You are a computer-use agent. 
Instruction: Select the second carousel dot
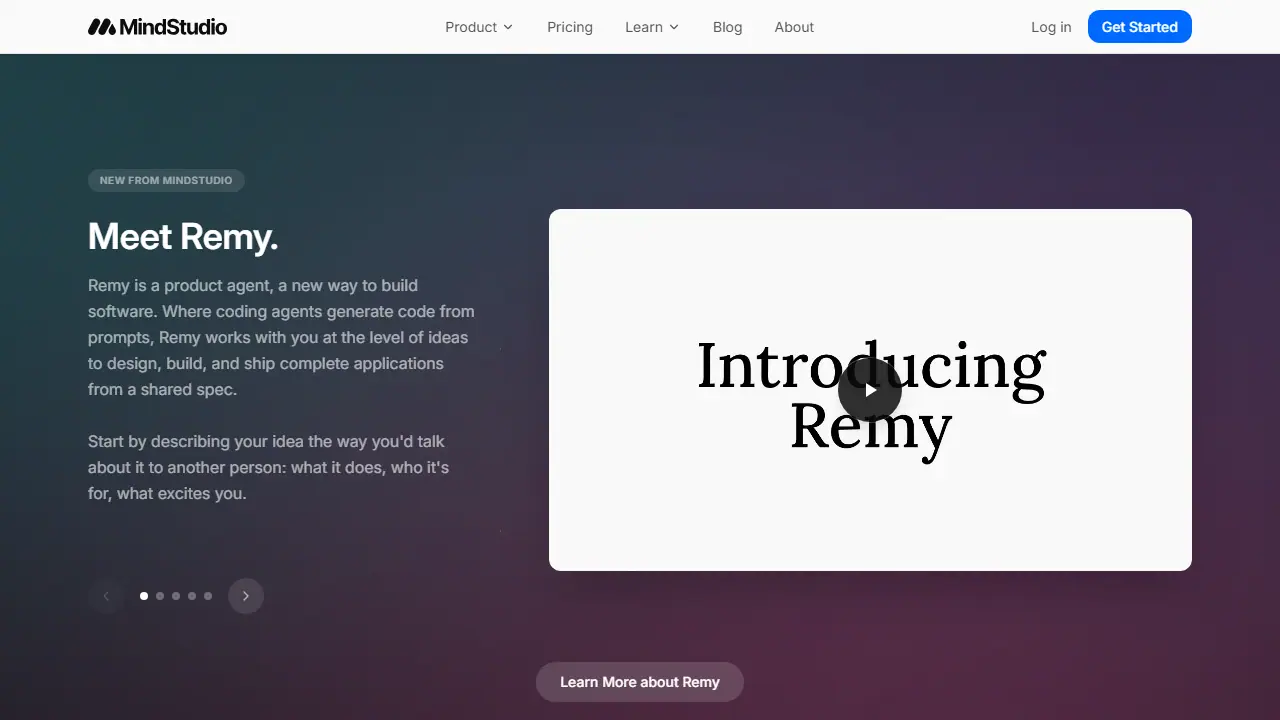[160, 596]
